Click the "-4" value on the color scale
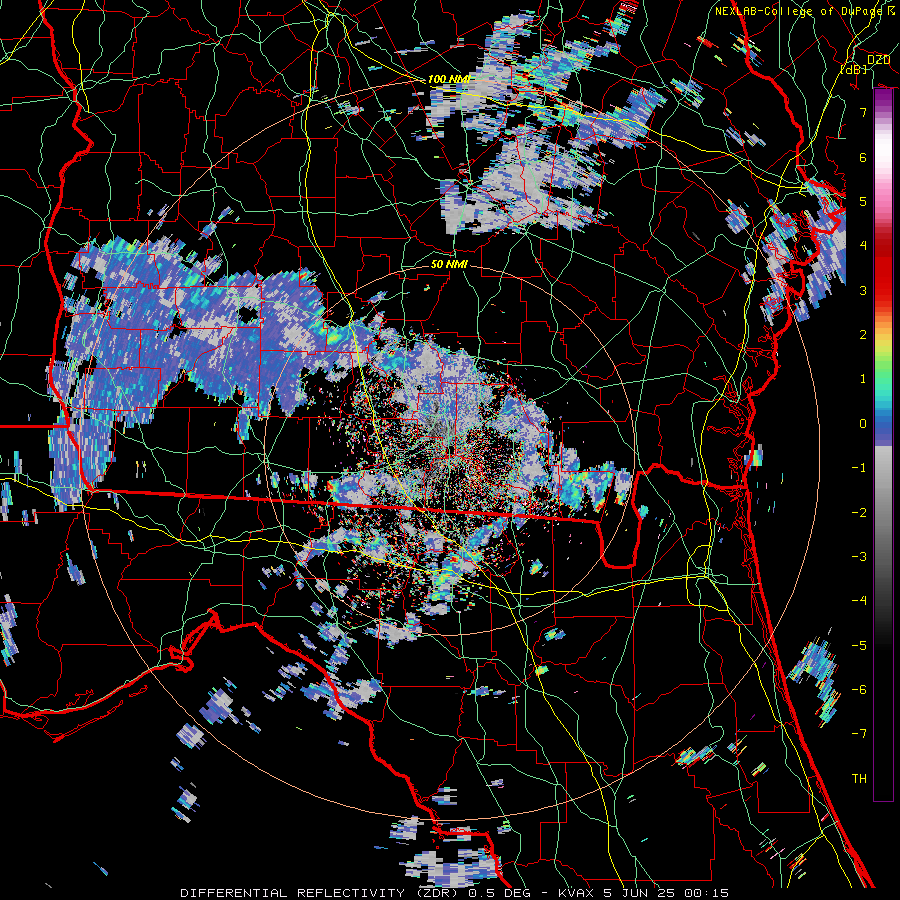 [x=859, y=600]
